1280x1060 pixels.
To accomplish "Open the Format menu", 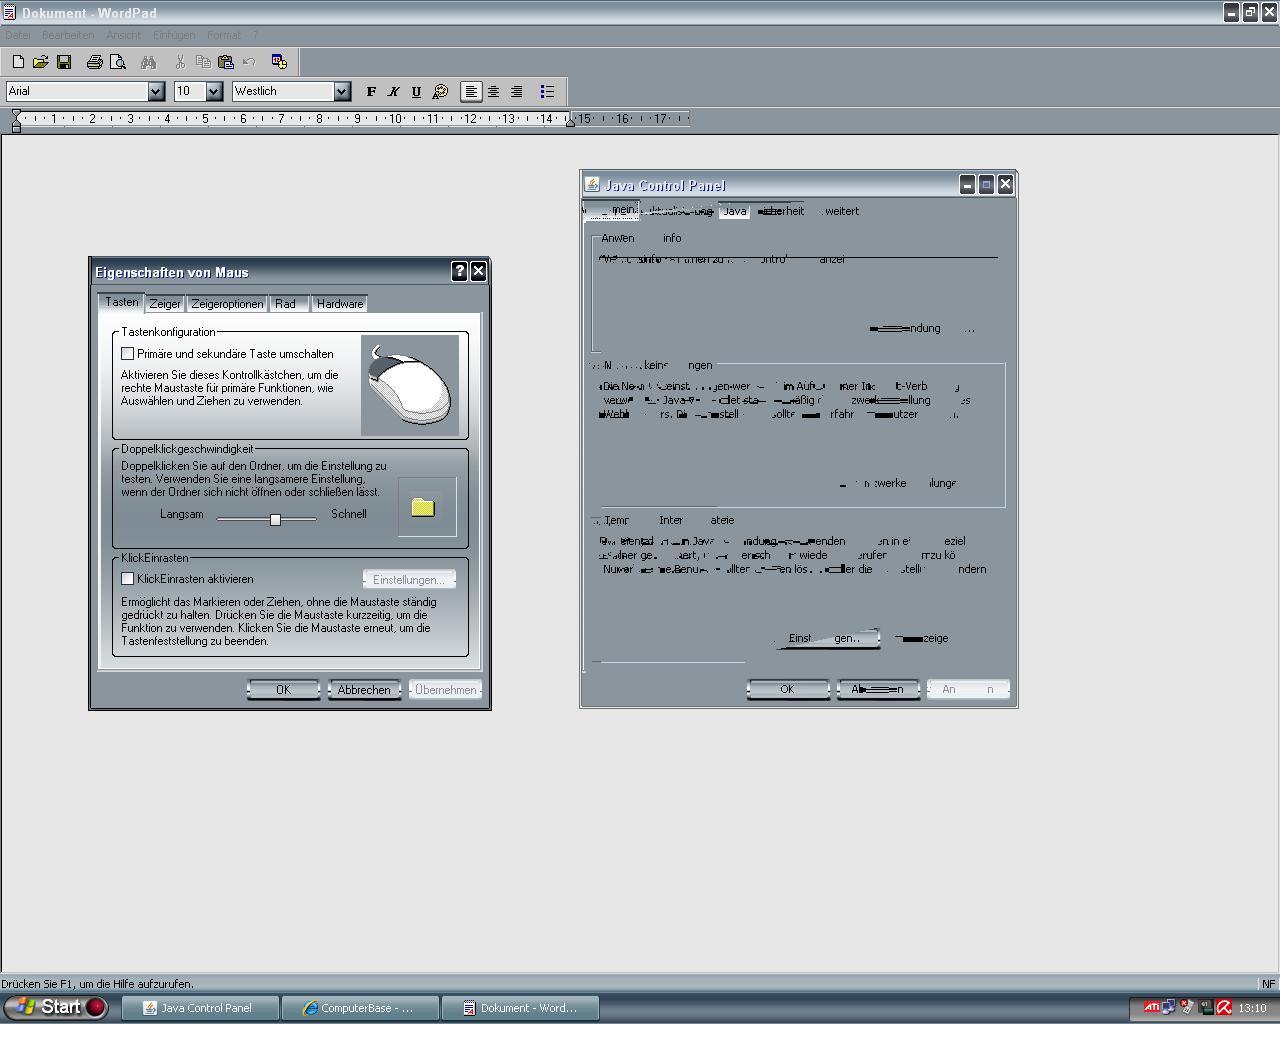I will click(x=224, y=35).
